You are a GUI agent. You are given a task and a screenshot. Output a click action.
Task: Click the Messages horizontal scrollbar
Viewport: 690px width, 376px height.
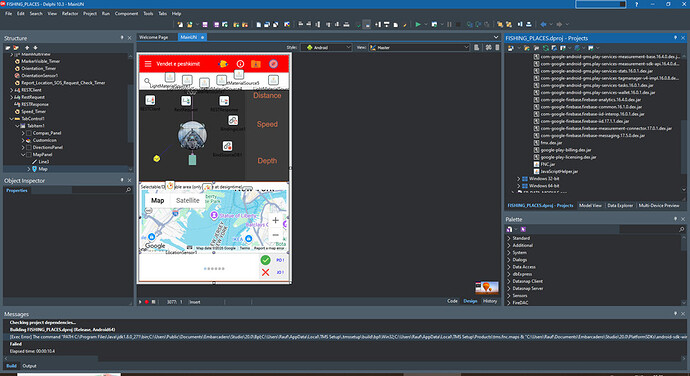(x=345, y=358)
